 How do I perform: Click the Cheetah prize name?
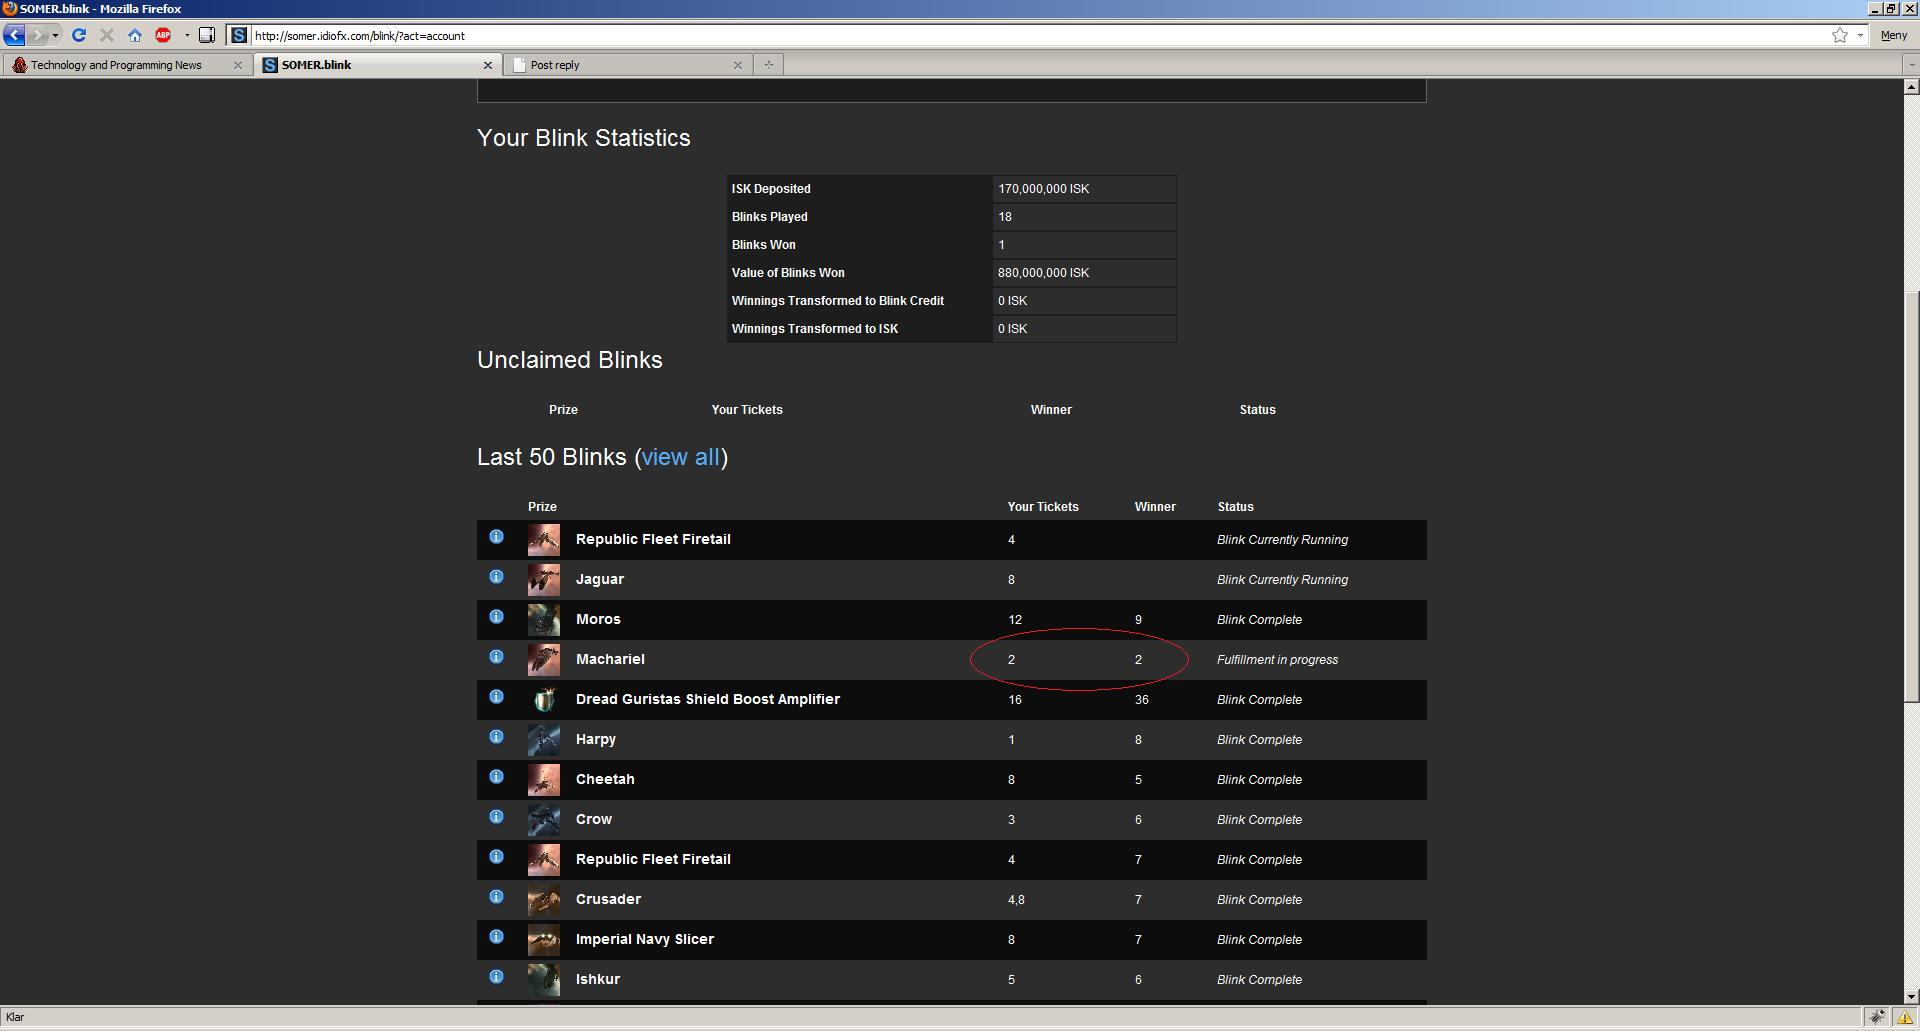605,779
